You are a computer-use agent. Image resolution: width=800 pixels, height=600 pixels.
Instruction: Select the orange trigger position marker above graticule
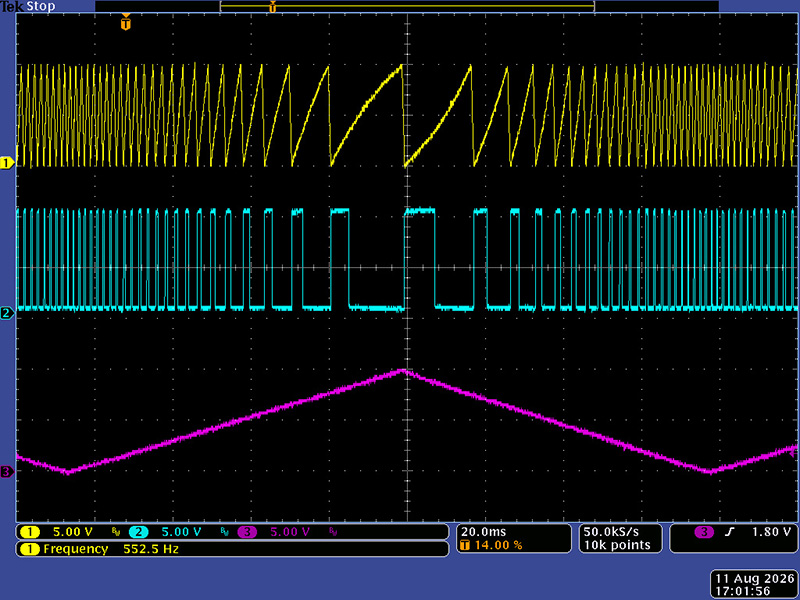[126, 23]
